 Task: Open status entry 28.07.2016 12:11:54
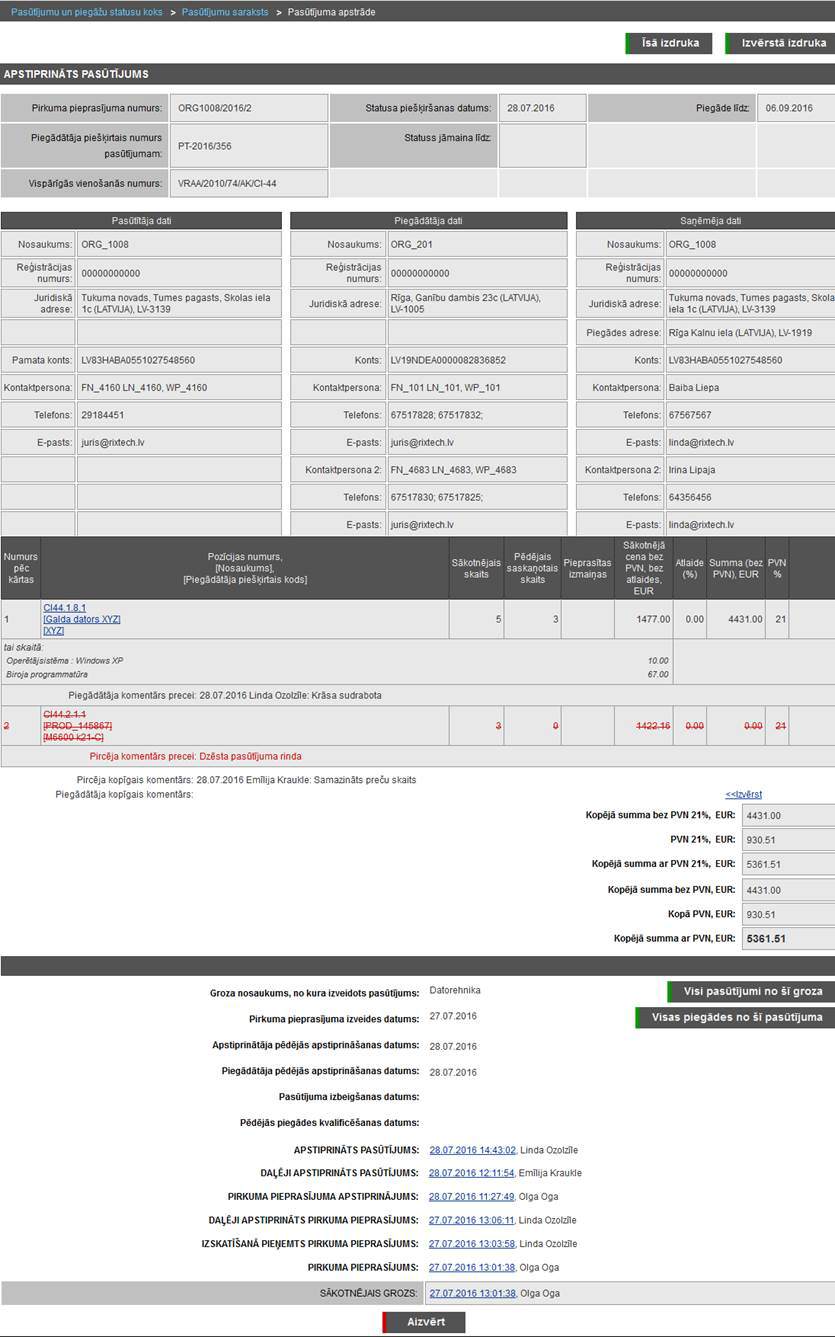[x=472, y=1173]
